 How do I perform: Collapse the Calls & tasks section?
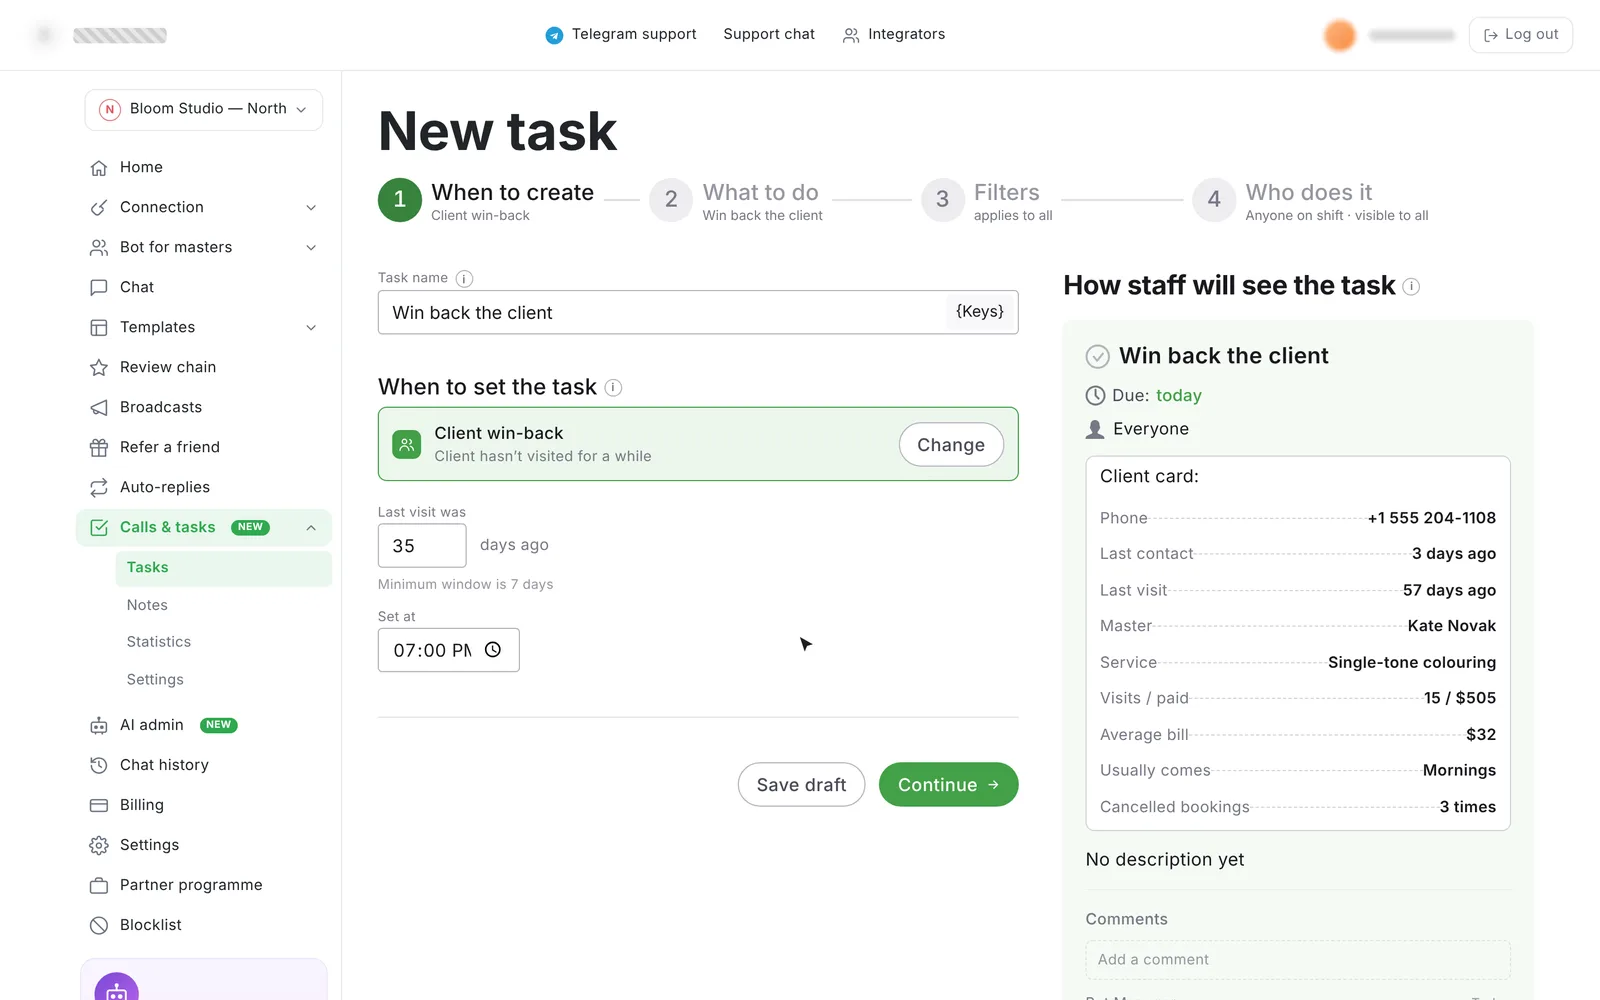click(x=311, y=527)
